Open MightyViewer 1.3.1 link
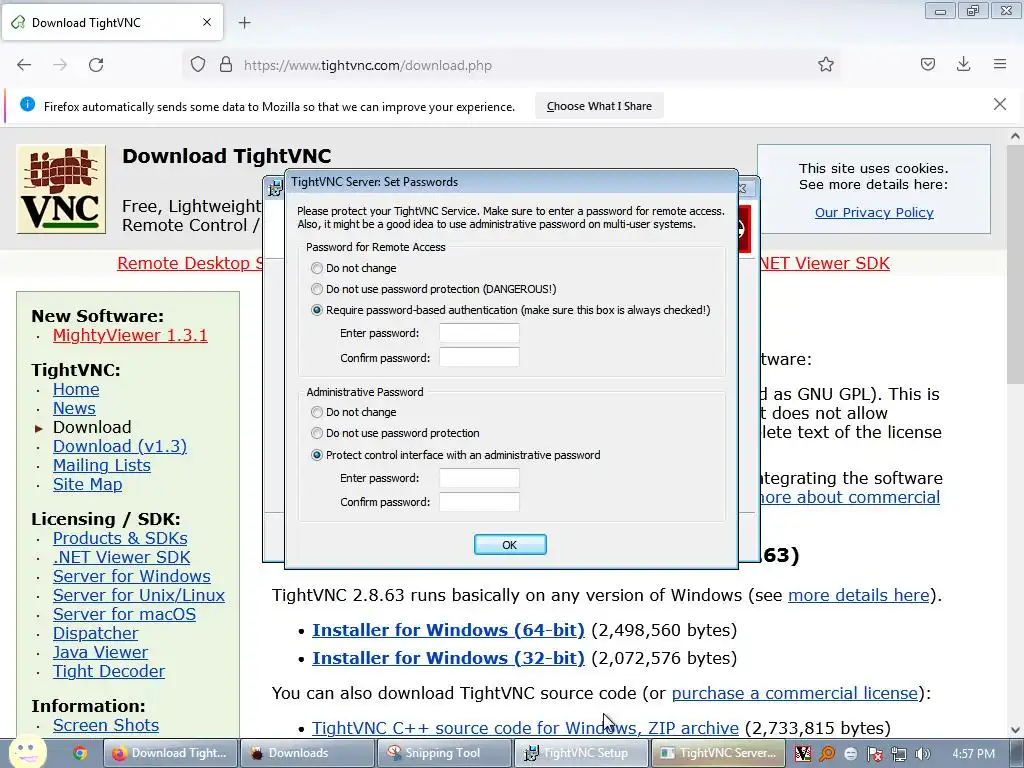The image size is (1024, 768). pos(130,335)
